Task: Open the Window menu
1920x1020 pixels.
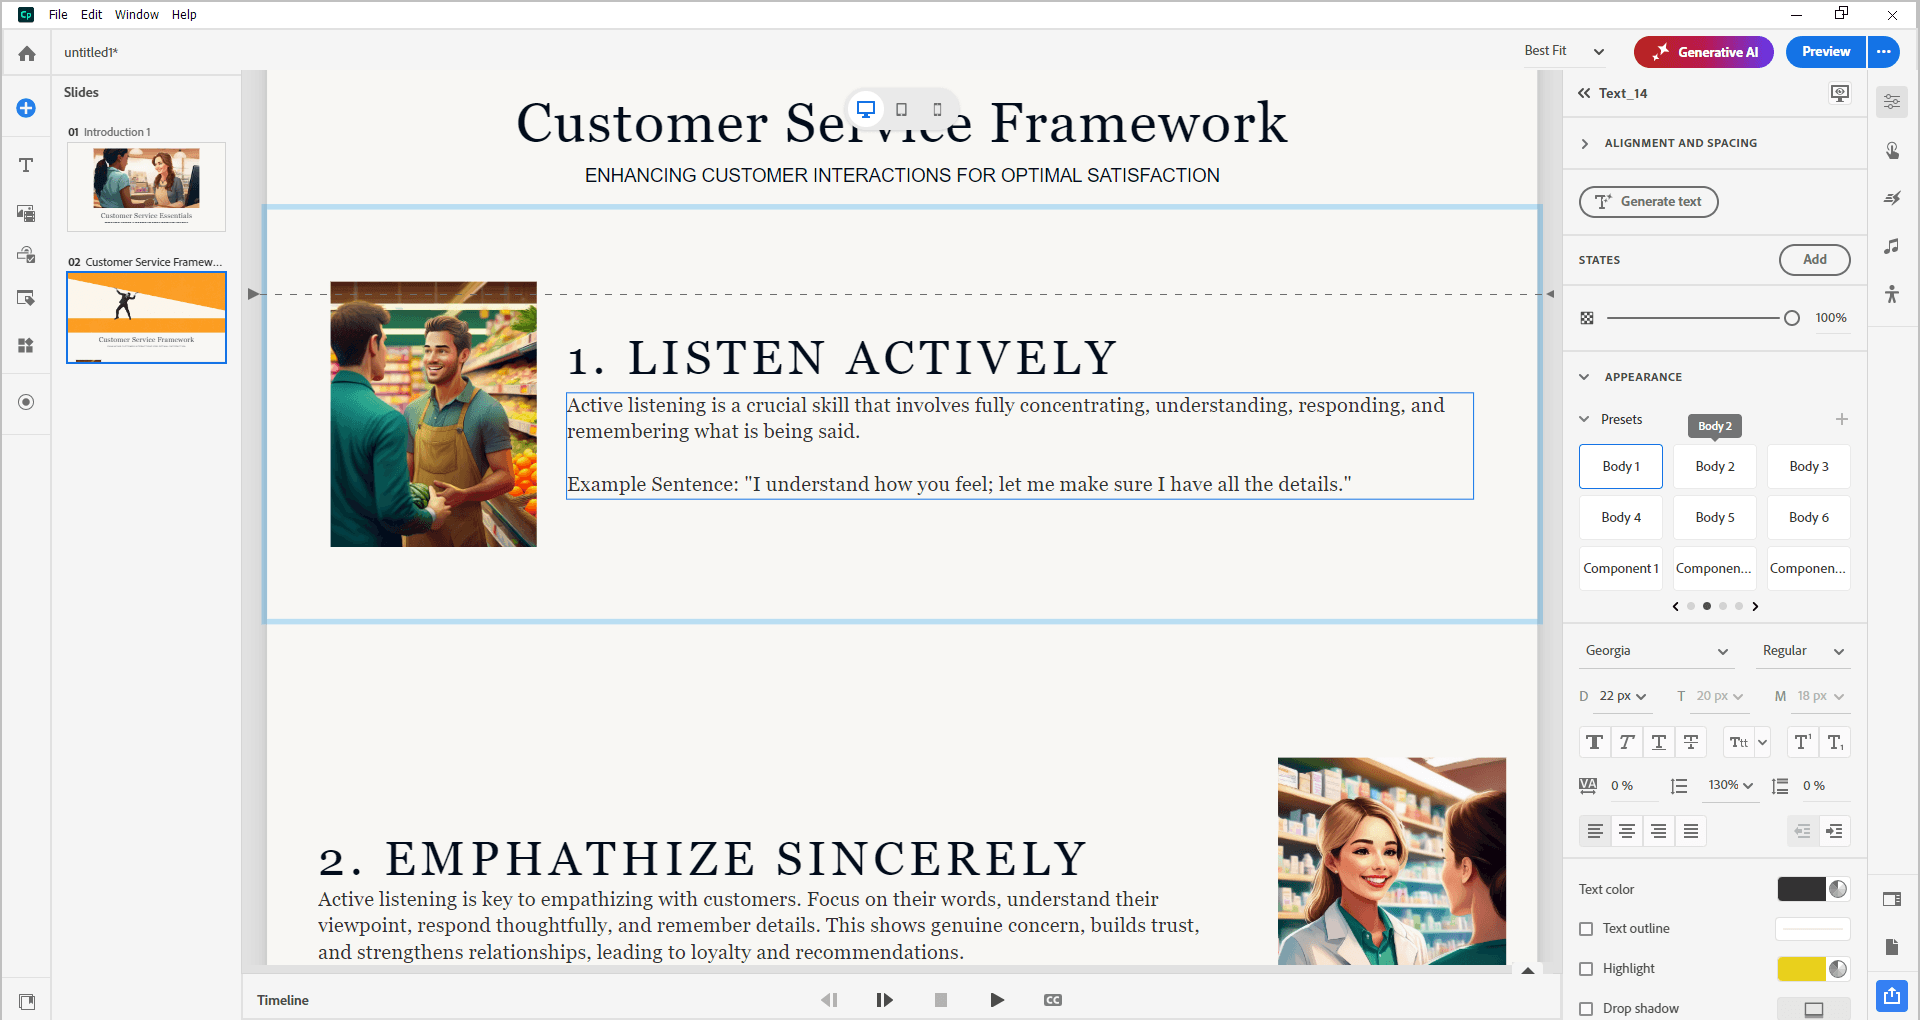Action: (x=137, y=14)
